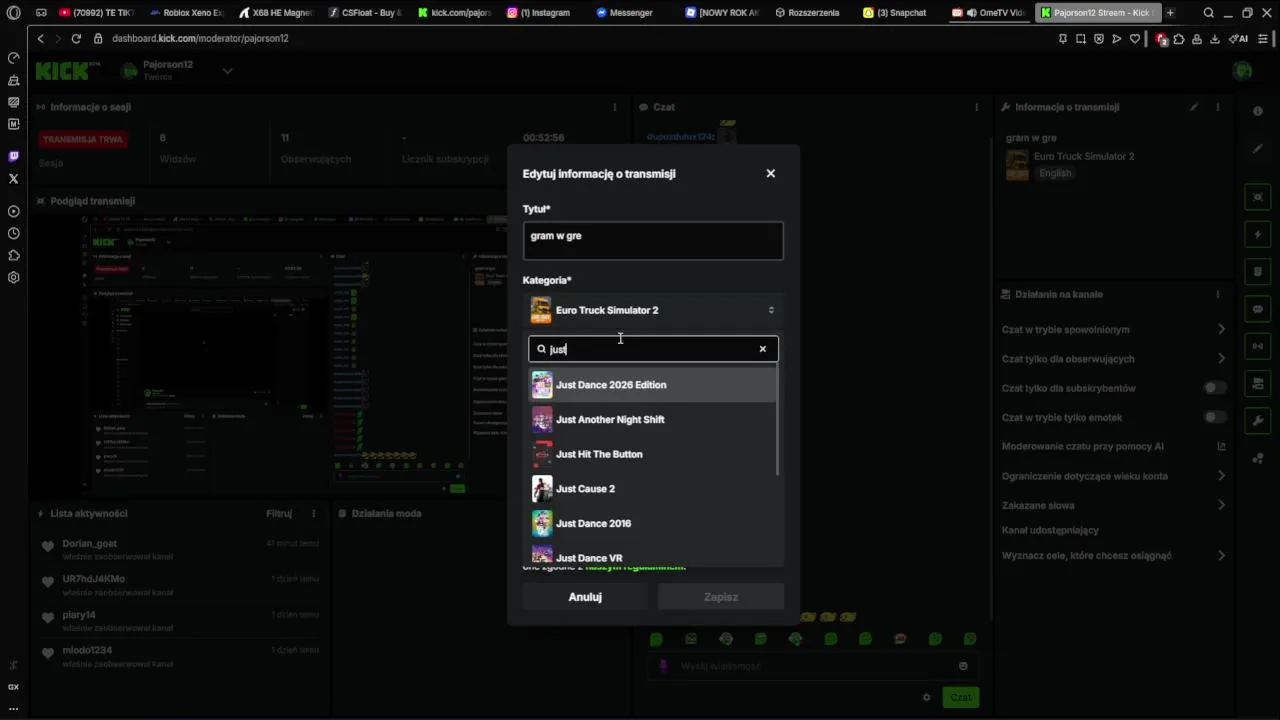This screenshot has width=1280, height=720.
Task: Choose Just Dance VR in the list
Action: [x=653, y=556]
